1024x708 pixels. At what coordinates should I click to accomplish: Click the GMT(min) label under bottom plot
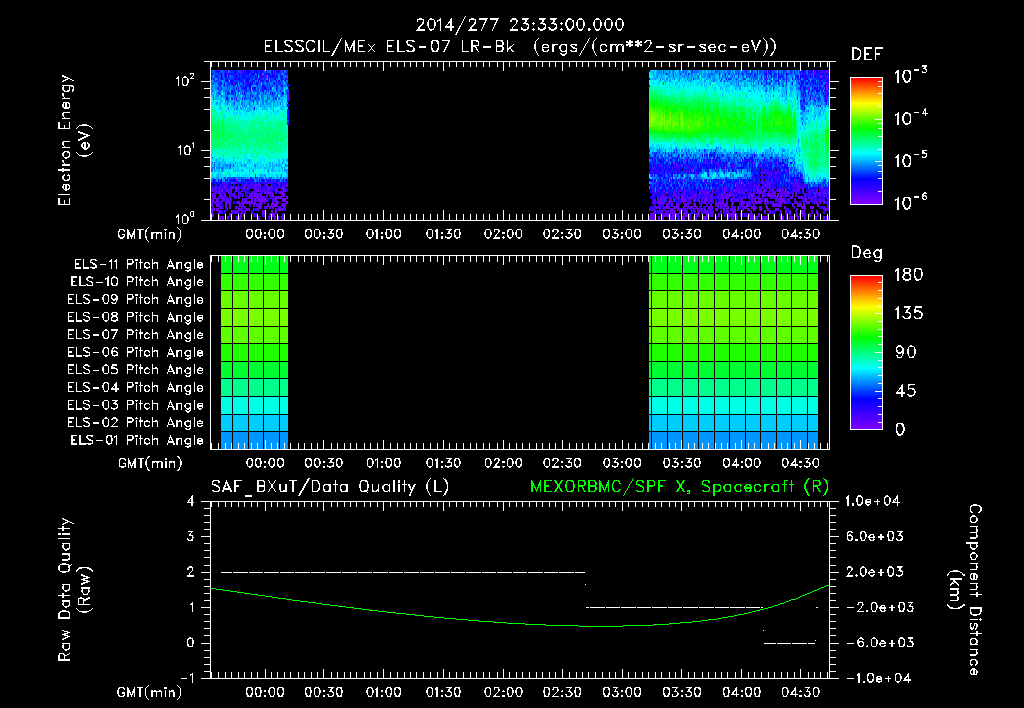[150, 692]
